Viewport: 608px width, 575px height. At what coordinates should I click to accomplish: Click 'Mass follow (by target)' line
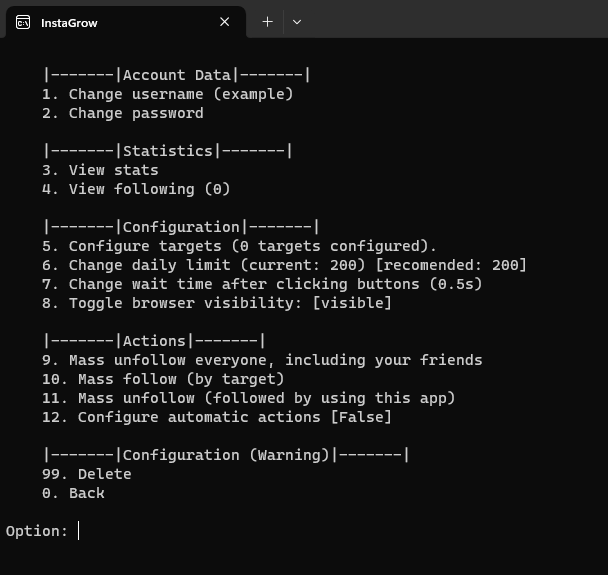(163, 379)
